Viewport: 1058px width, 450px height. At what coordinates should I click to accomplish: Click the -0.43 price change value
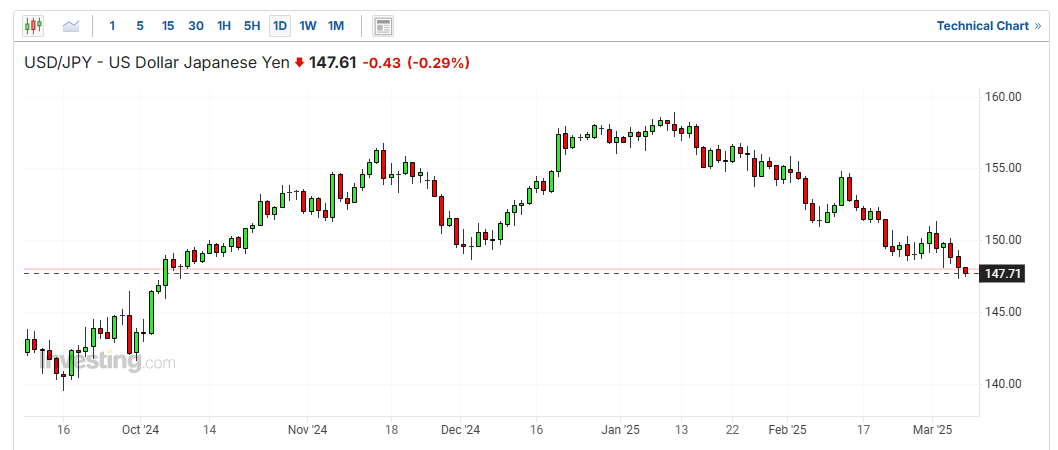point(381,63)
